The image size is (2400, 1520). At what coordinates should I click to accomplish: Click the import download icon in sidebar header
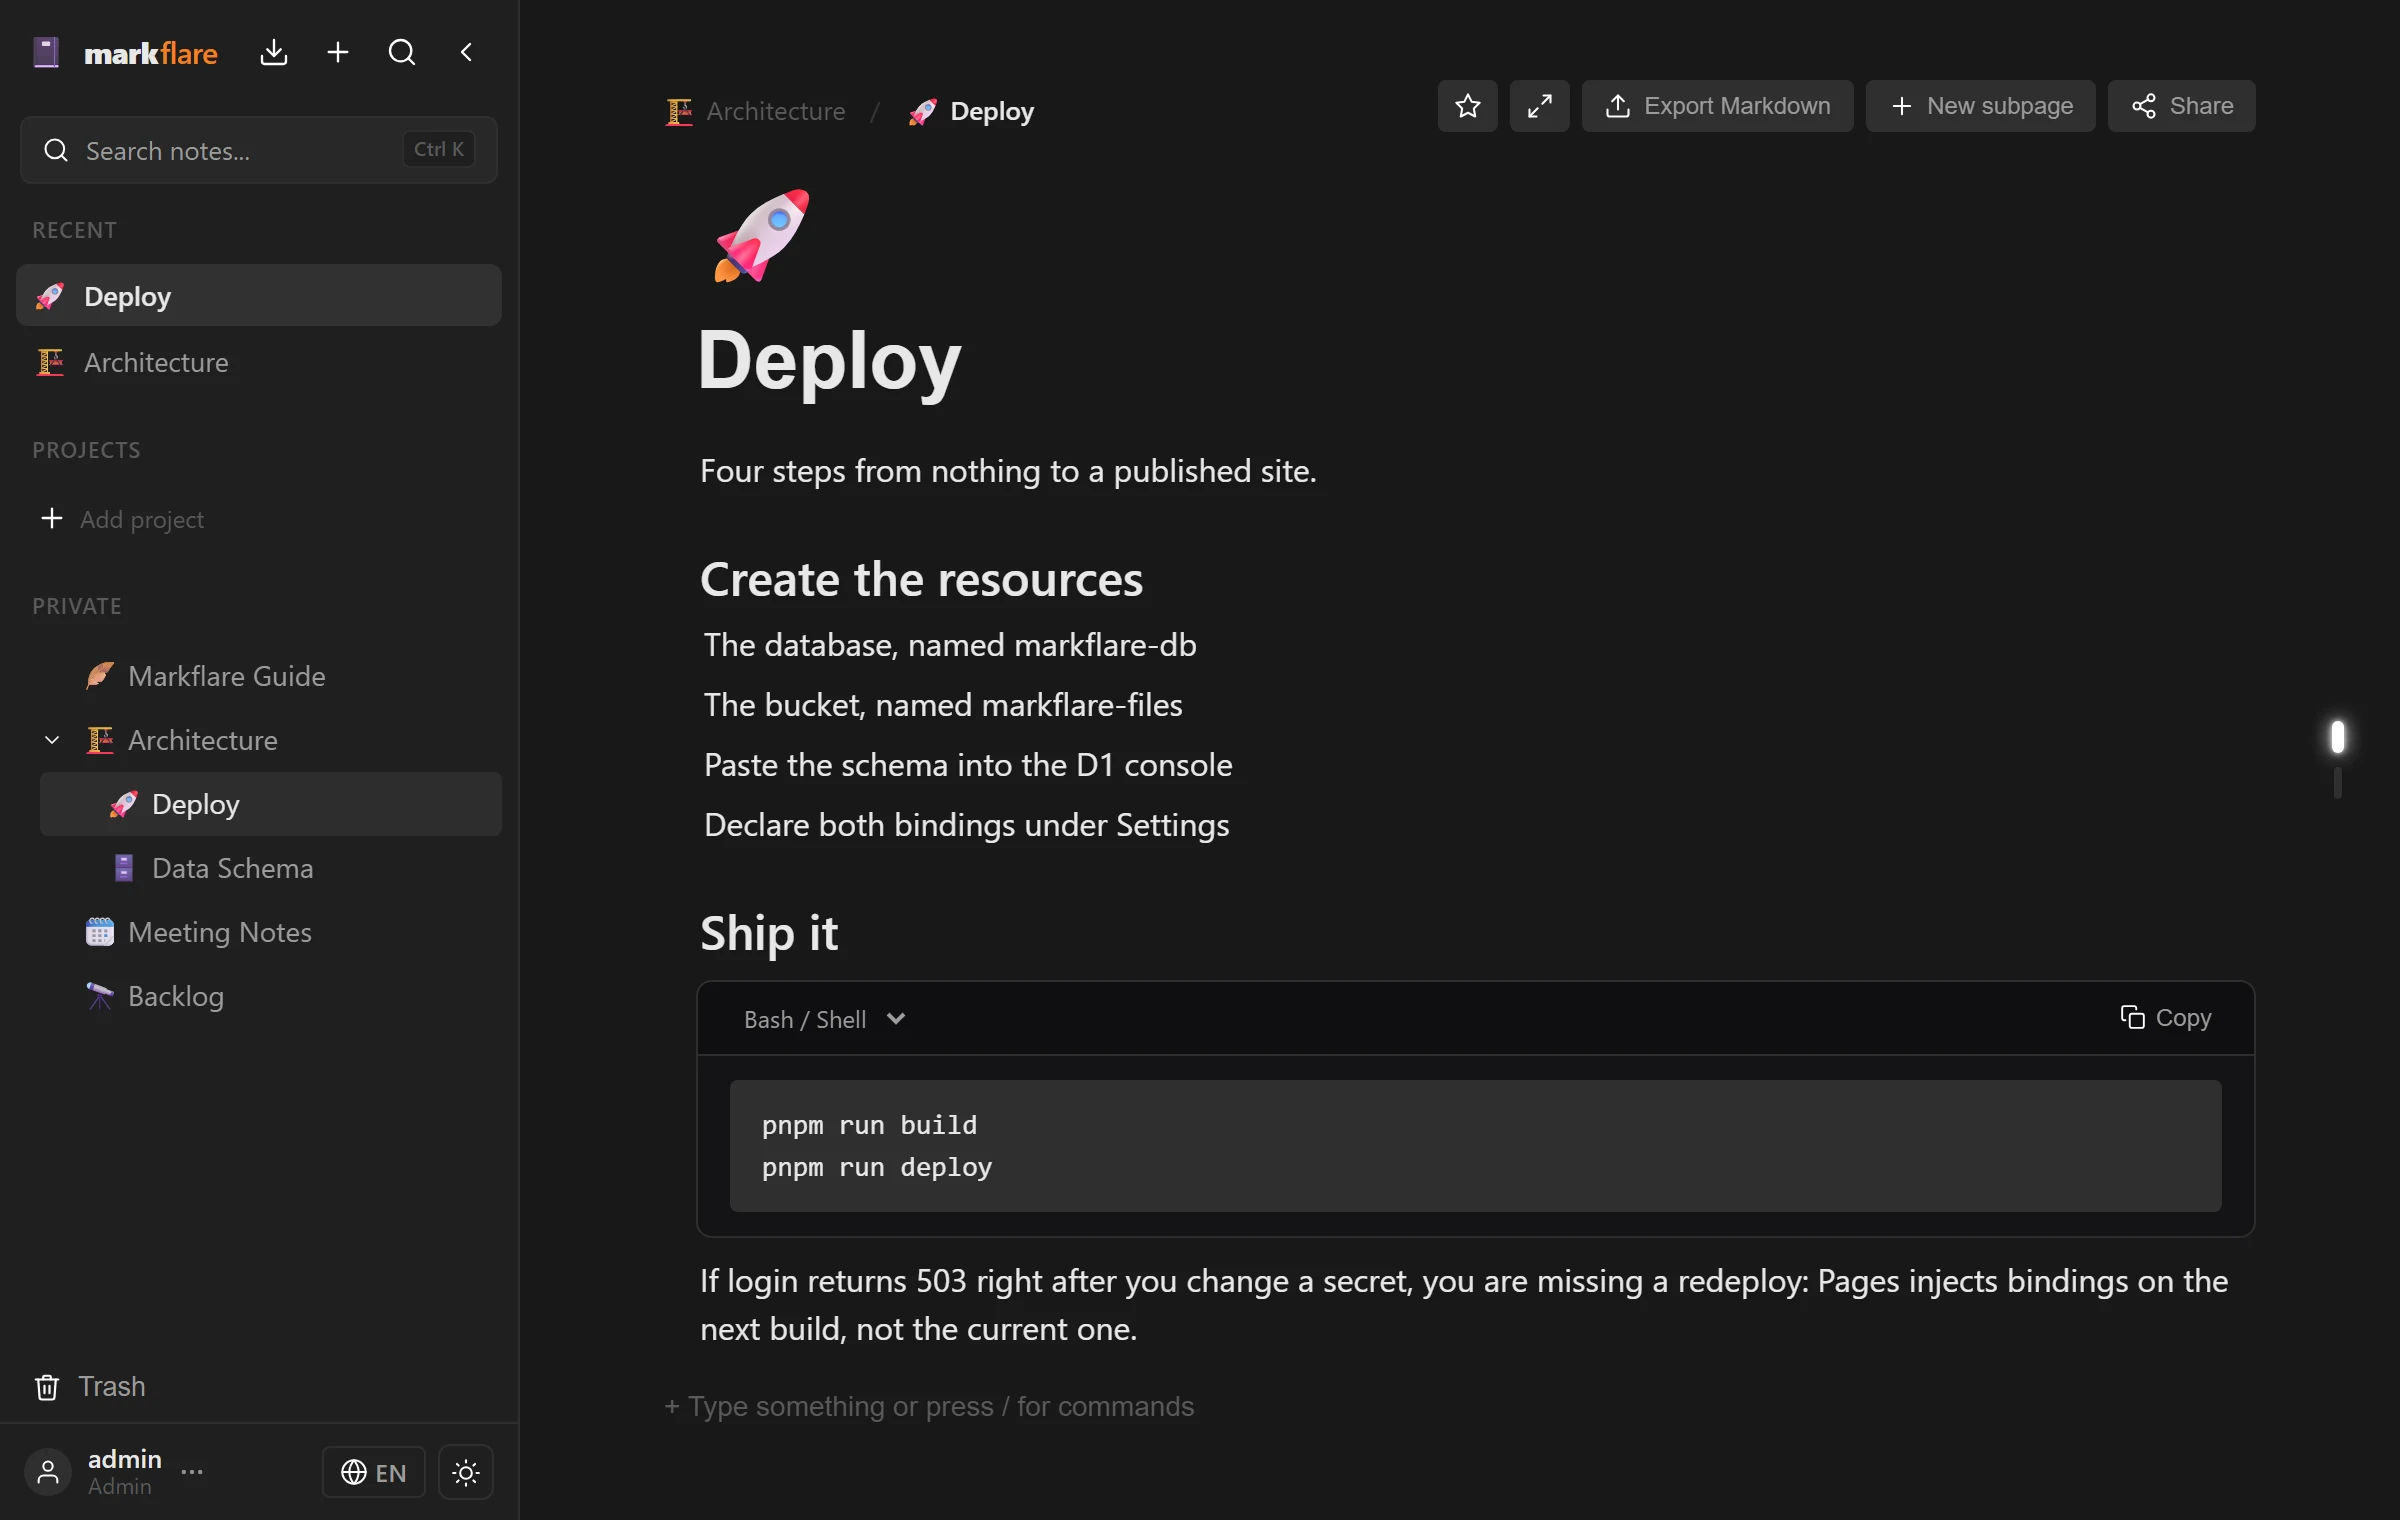273,52
